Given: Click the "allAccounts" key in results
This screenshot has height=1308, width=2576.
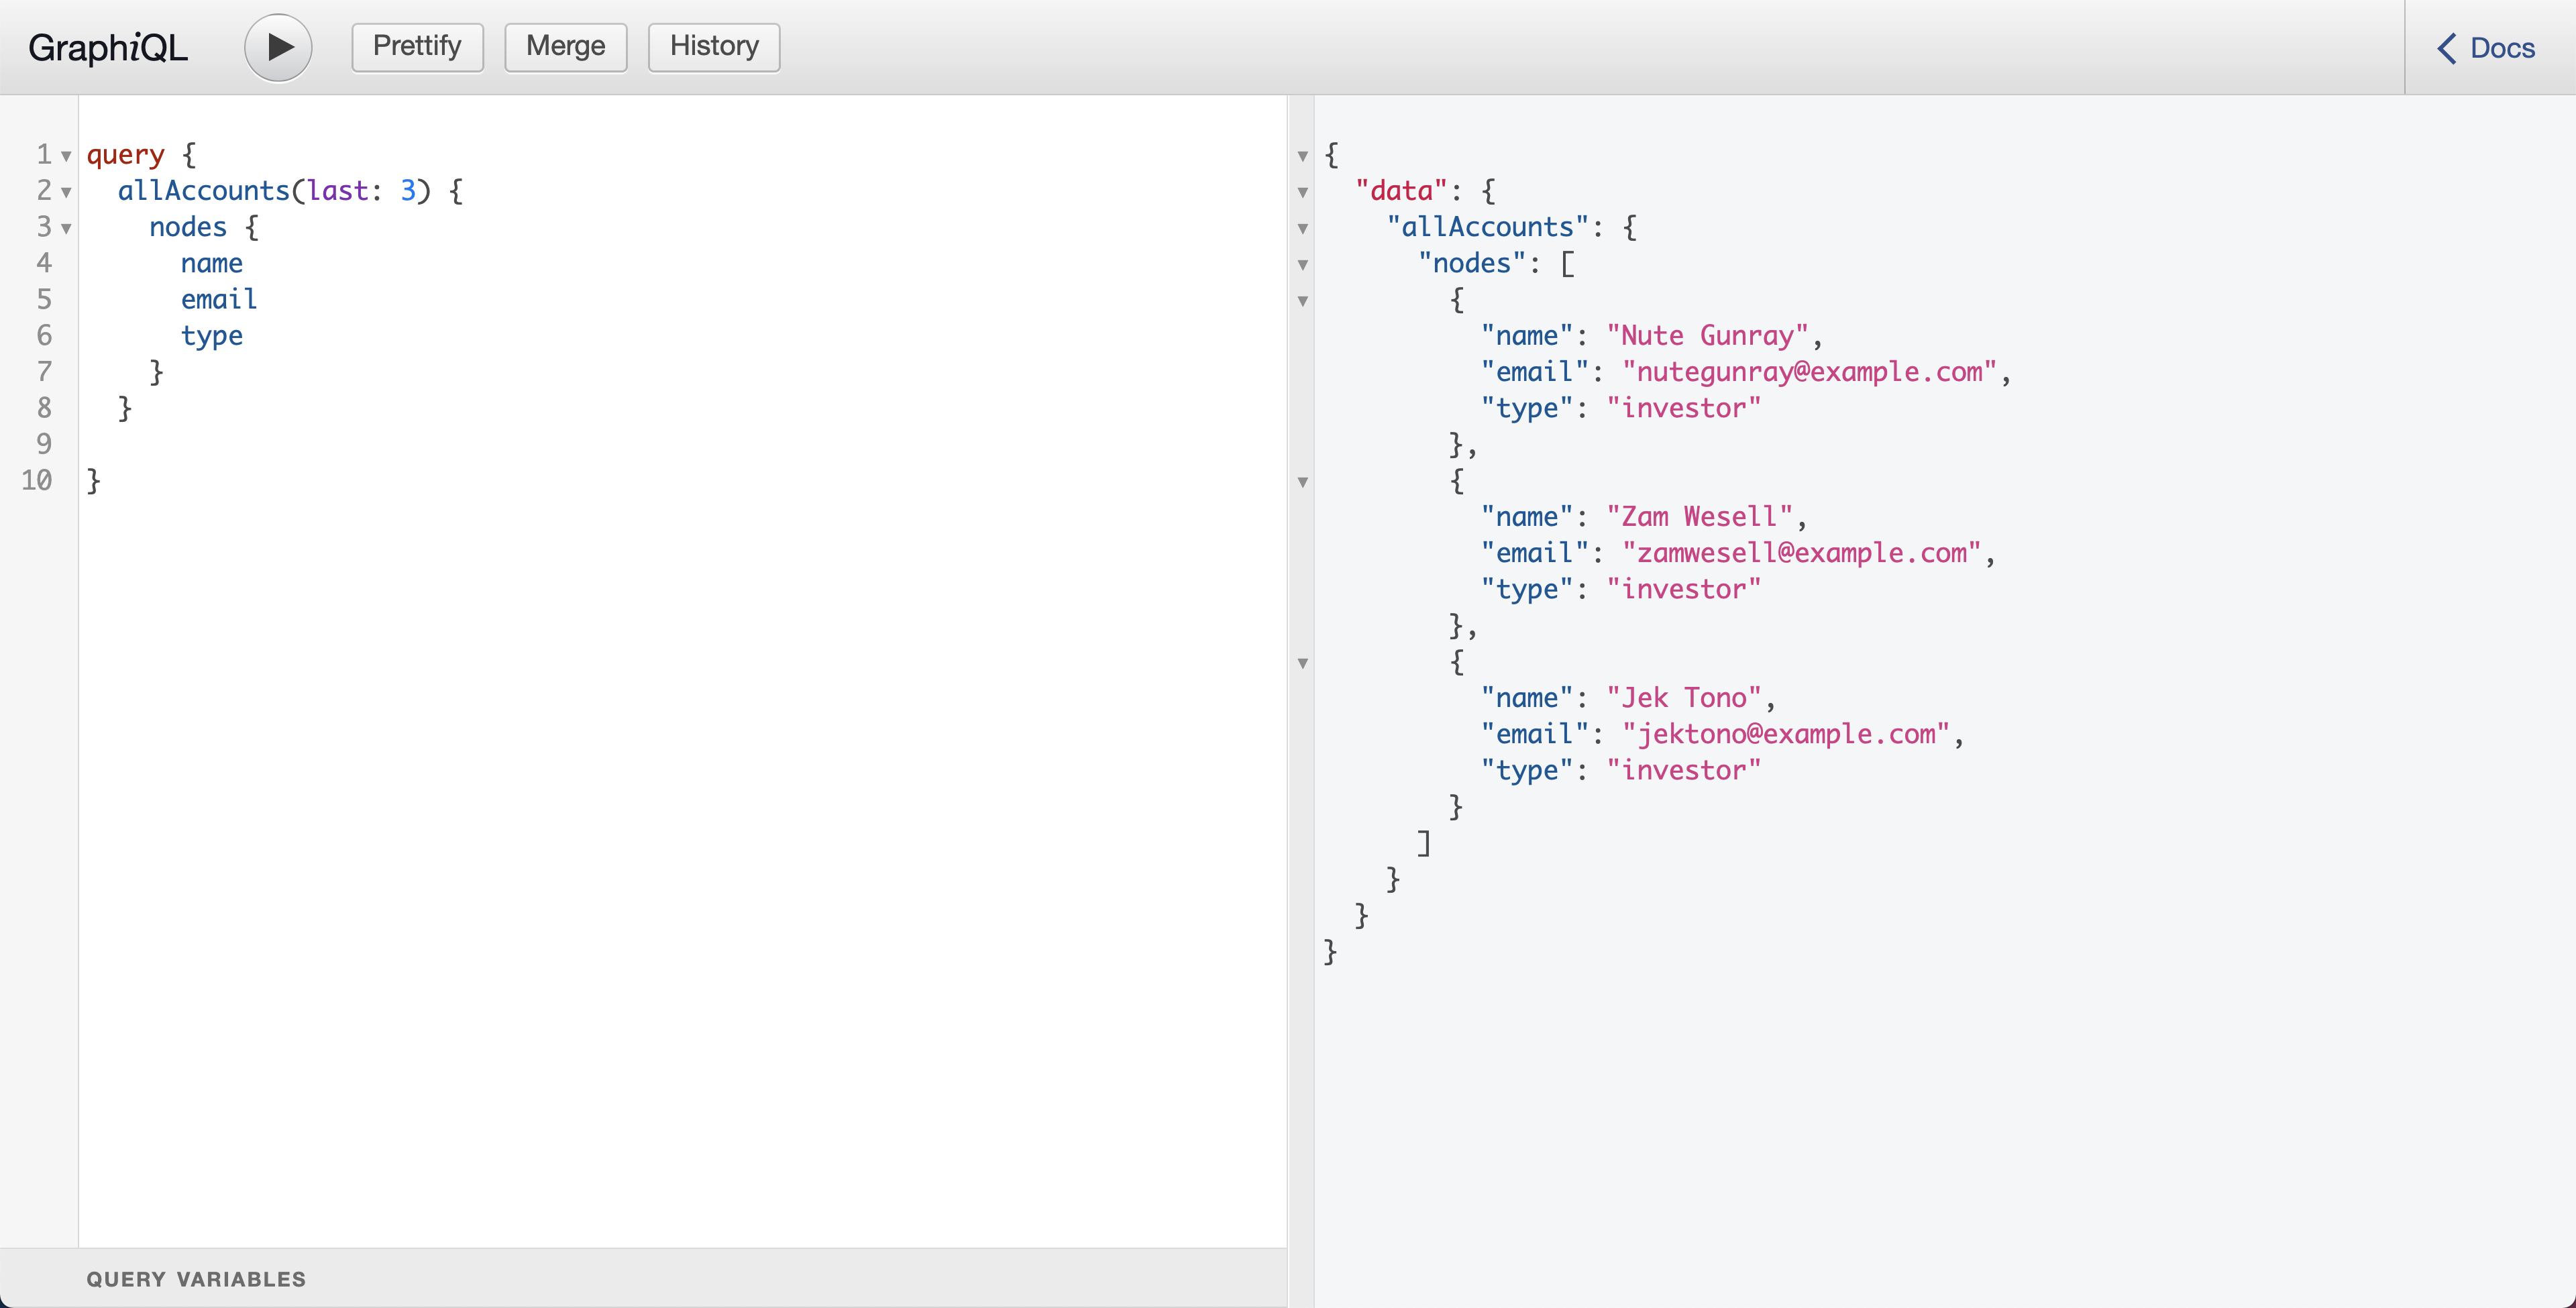Looking at the screenshot, I should (1488, 227).
